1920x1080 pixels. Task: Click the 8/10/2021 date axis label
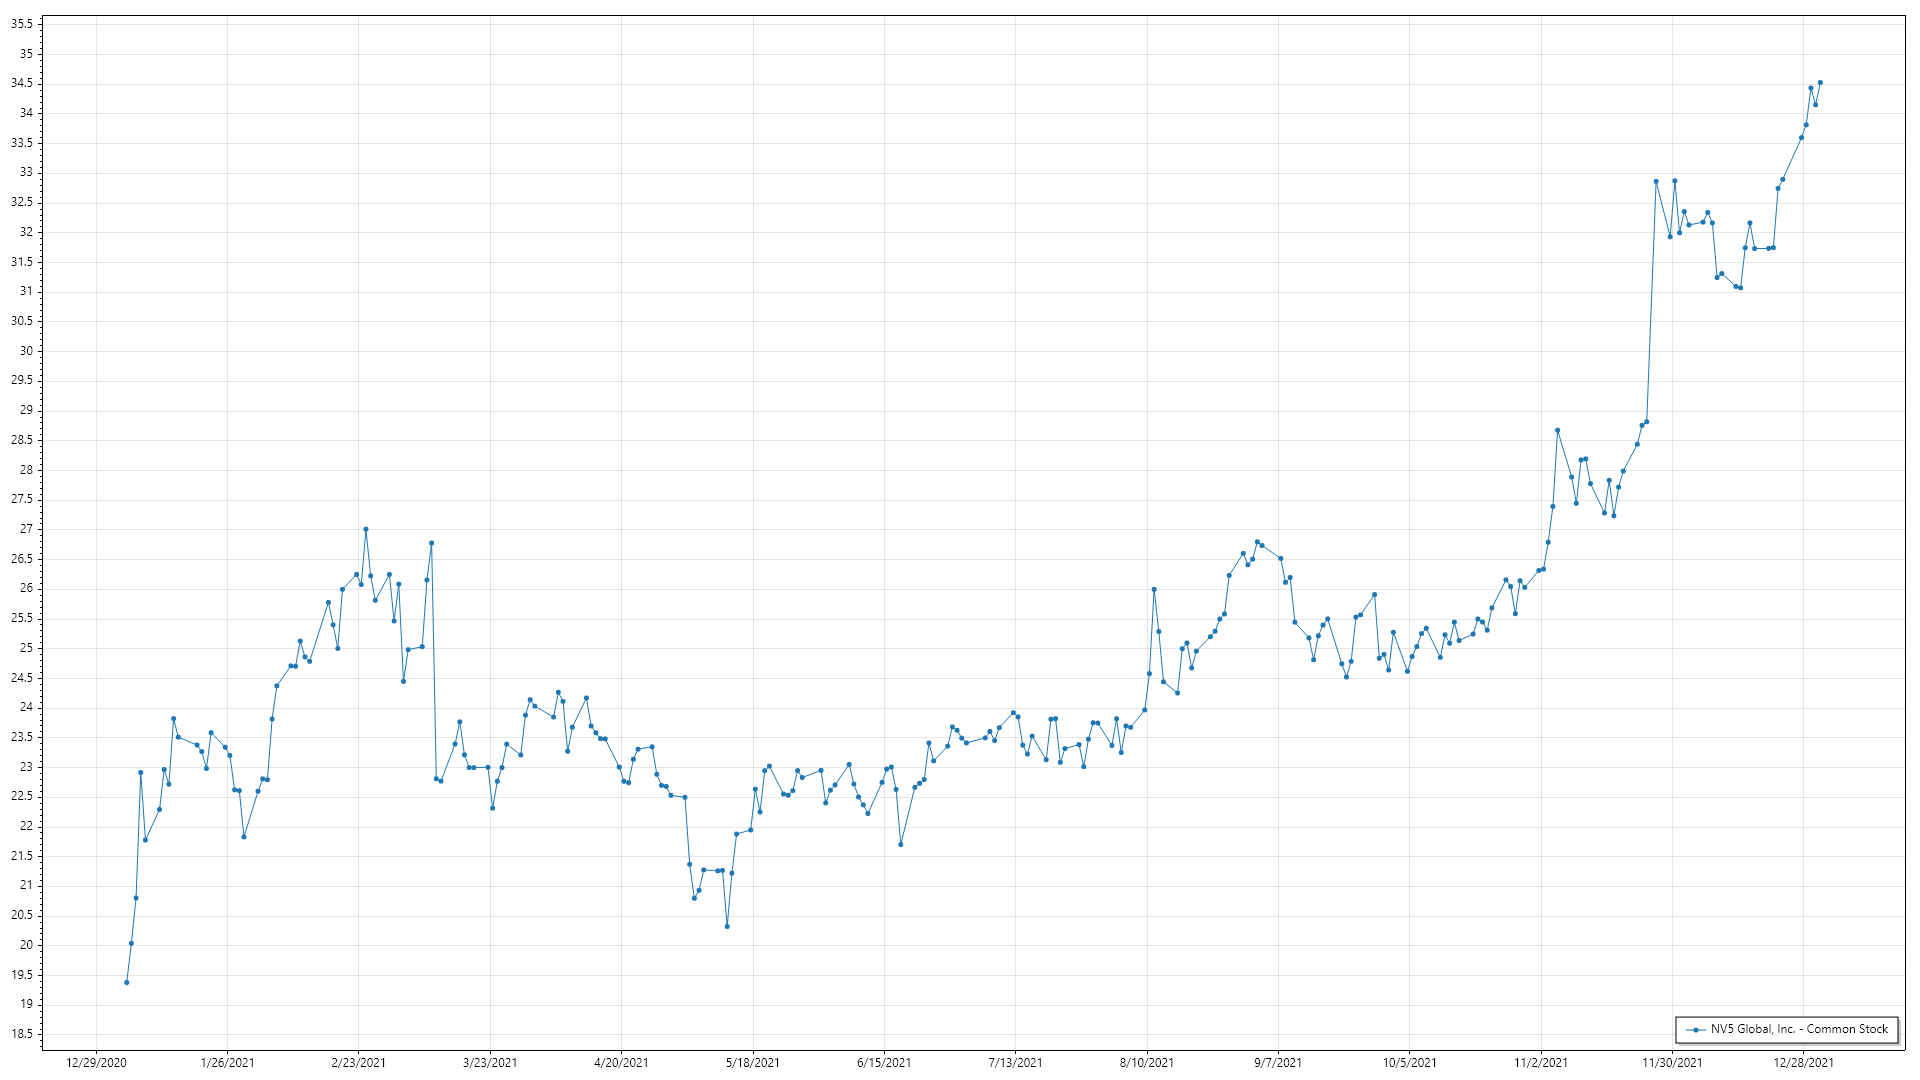pos(1147,1062)
